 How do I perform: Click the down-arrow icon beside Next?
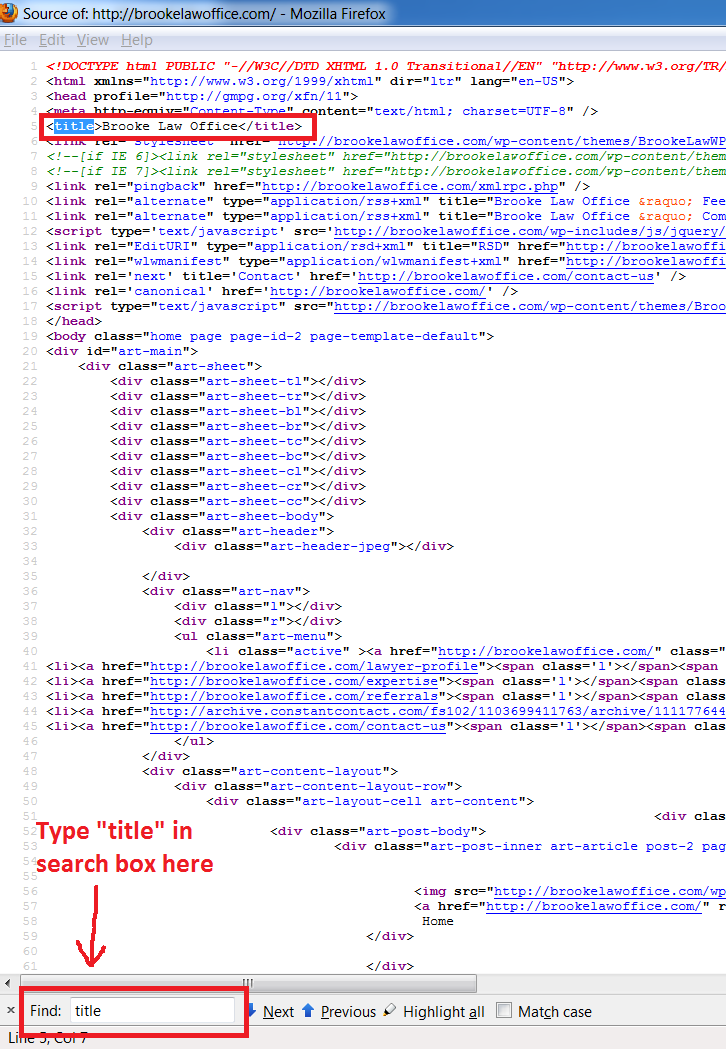252,1010
